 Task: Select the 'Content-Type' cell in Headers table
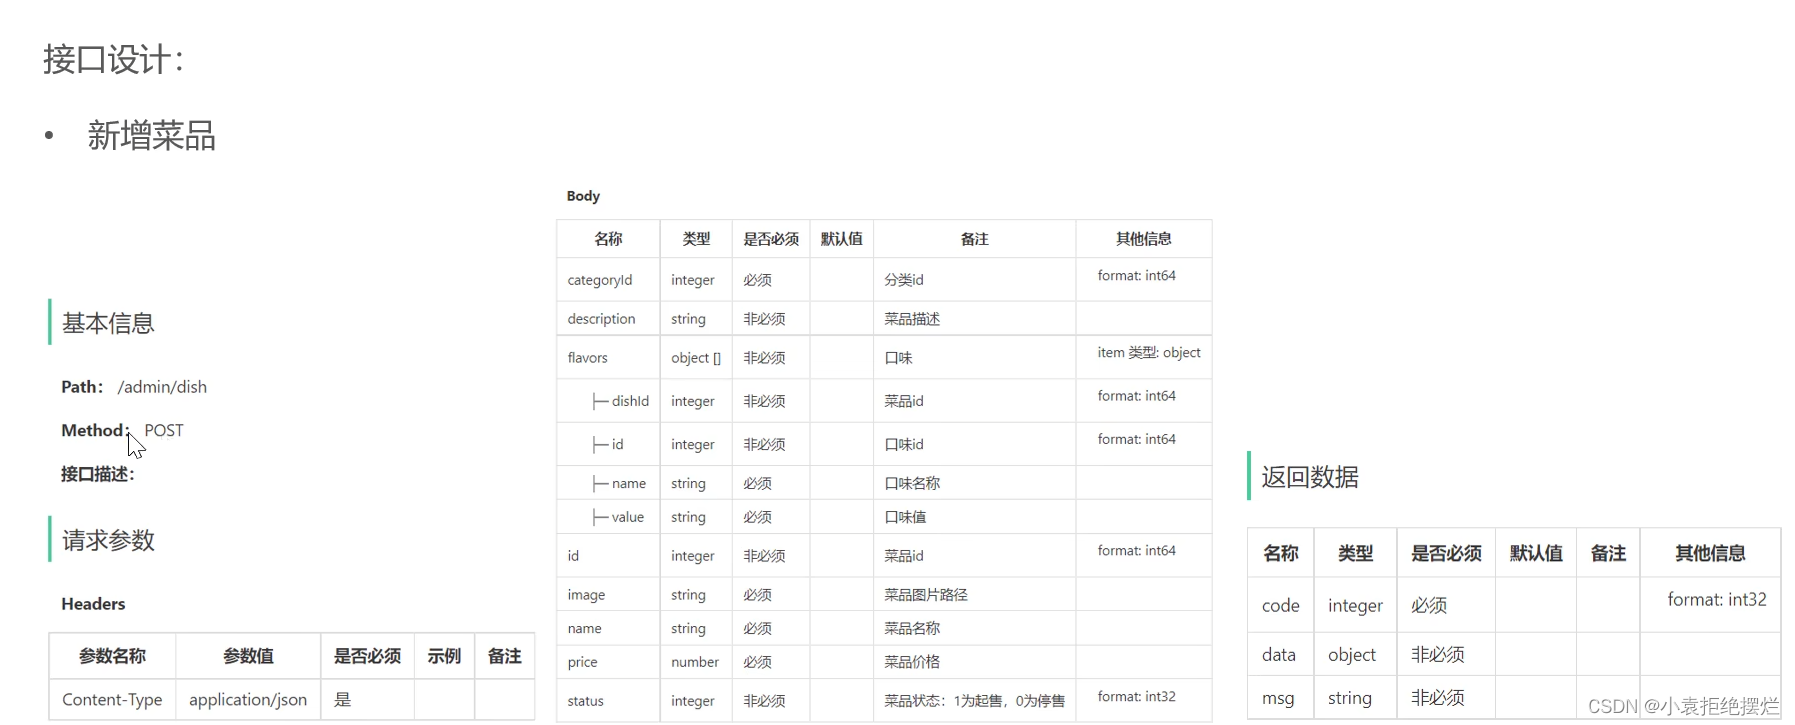point(112,700)
